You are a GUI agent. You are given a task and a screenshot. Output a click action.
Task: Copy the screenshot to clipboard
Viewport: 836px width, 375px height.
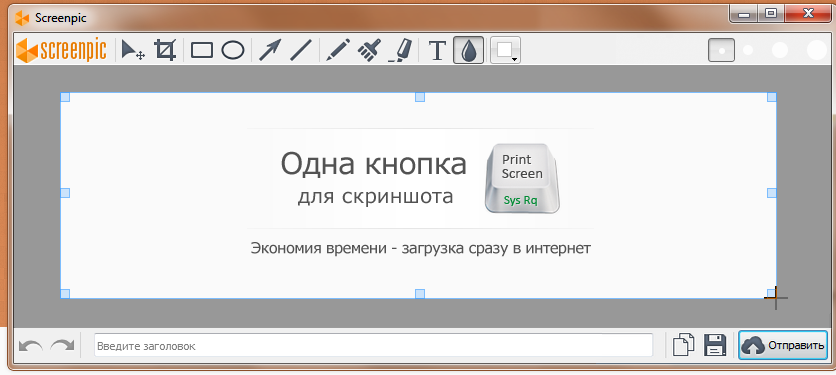tap(683, 345)
